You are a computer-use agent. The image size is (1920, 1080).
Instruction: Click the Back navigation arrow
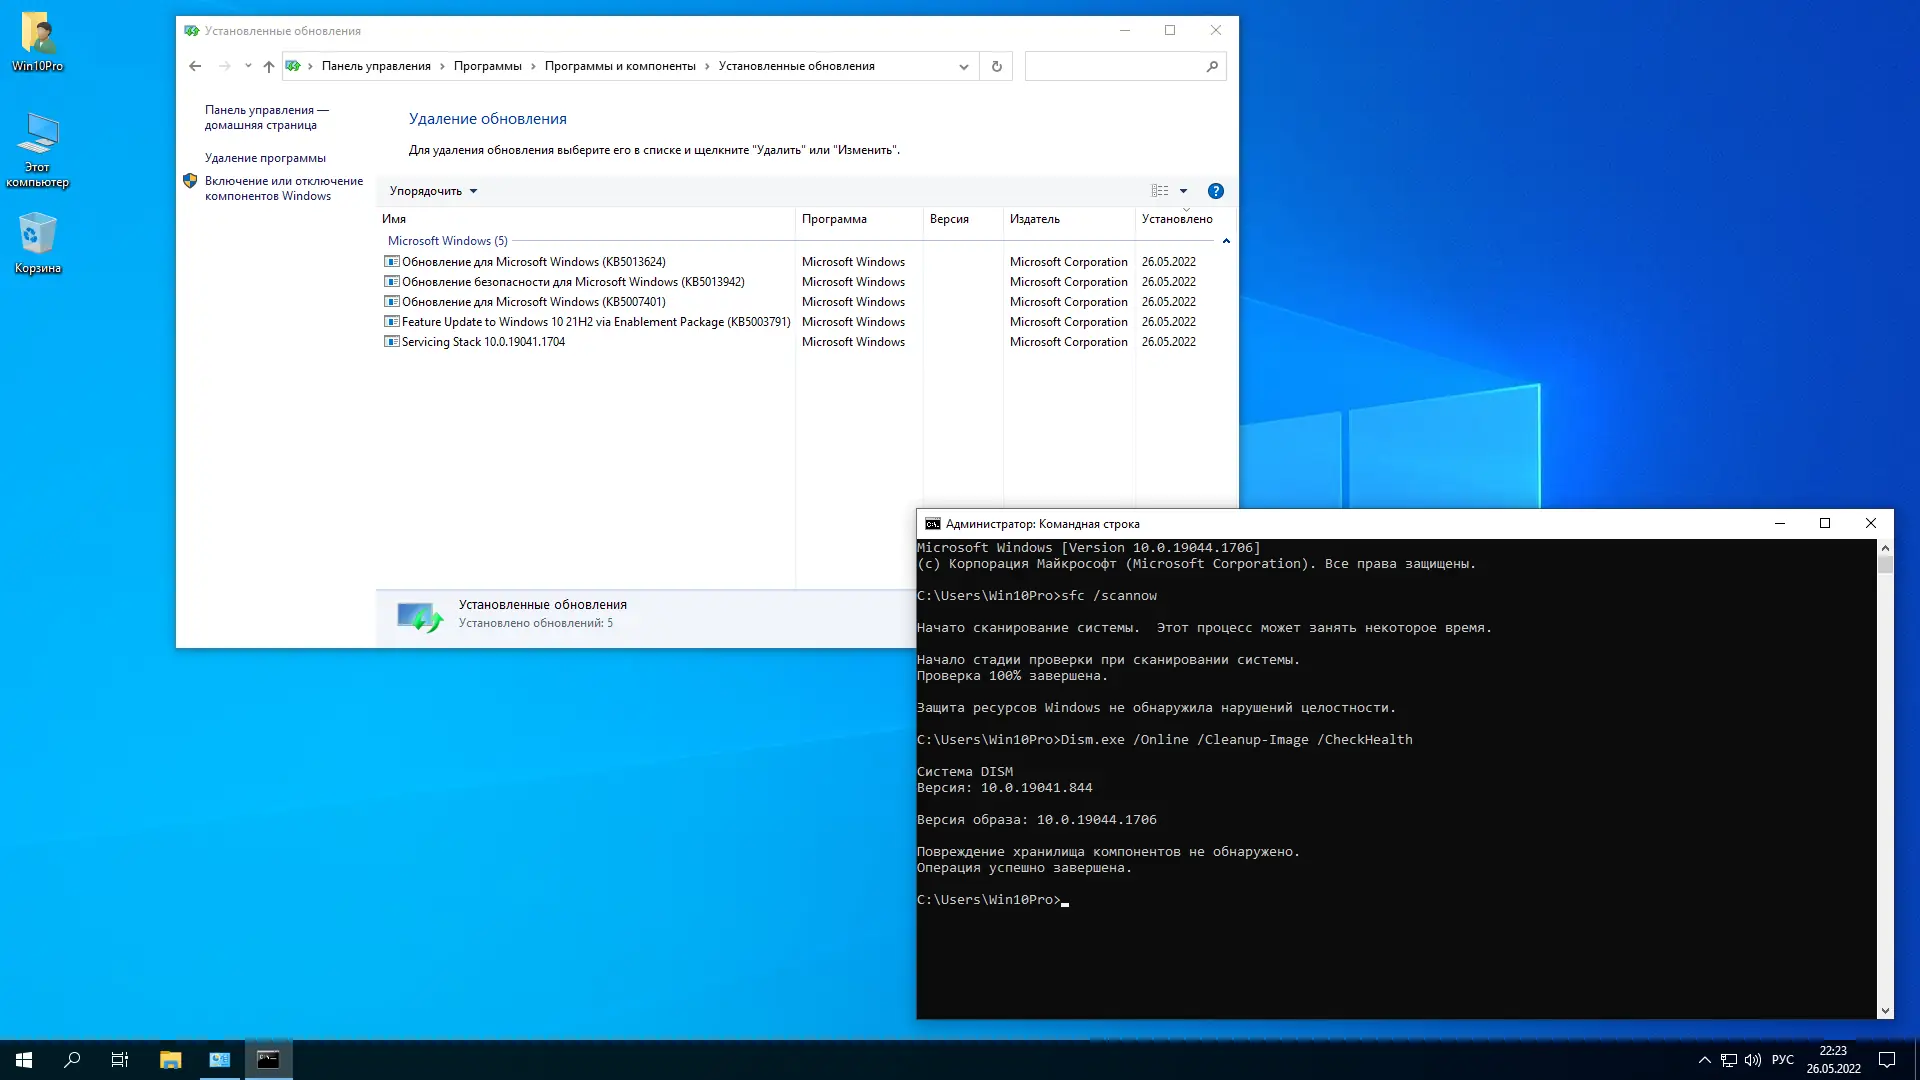click(195, 66)
